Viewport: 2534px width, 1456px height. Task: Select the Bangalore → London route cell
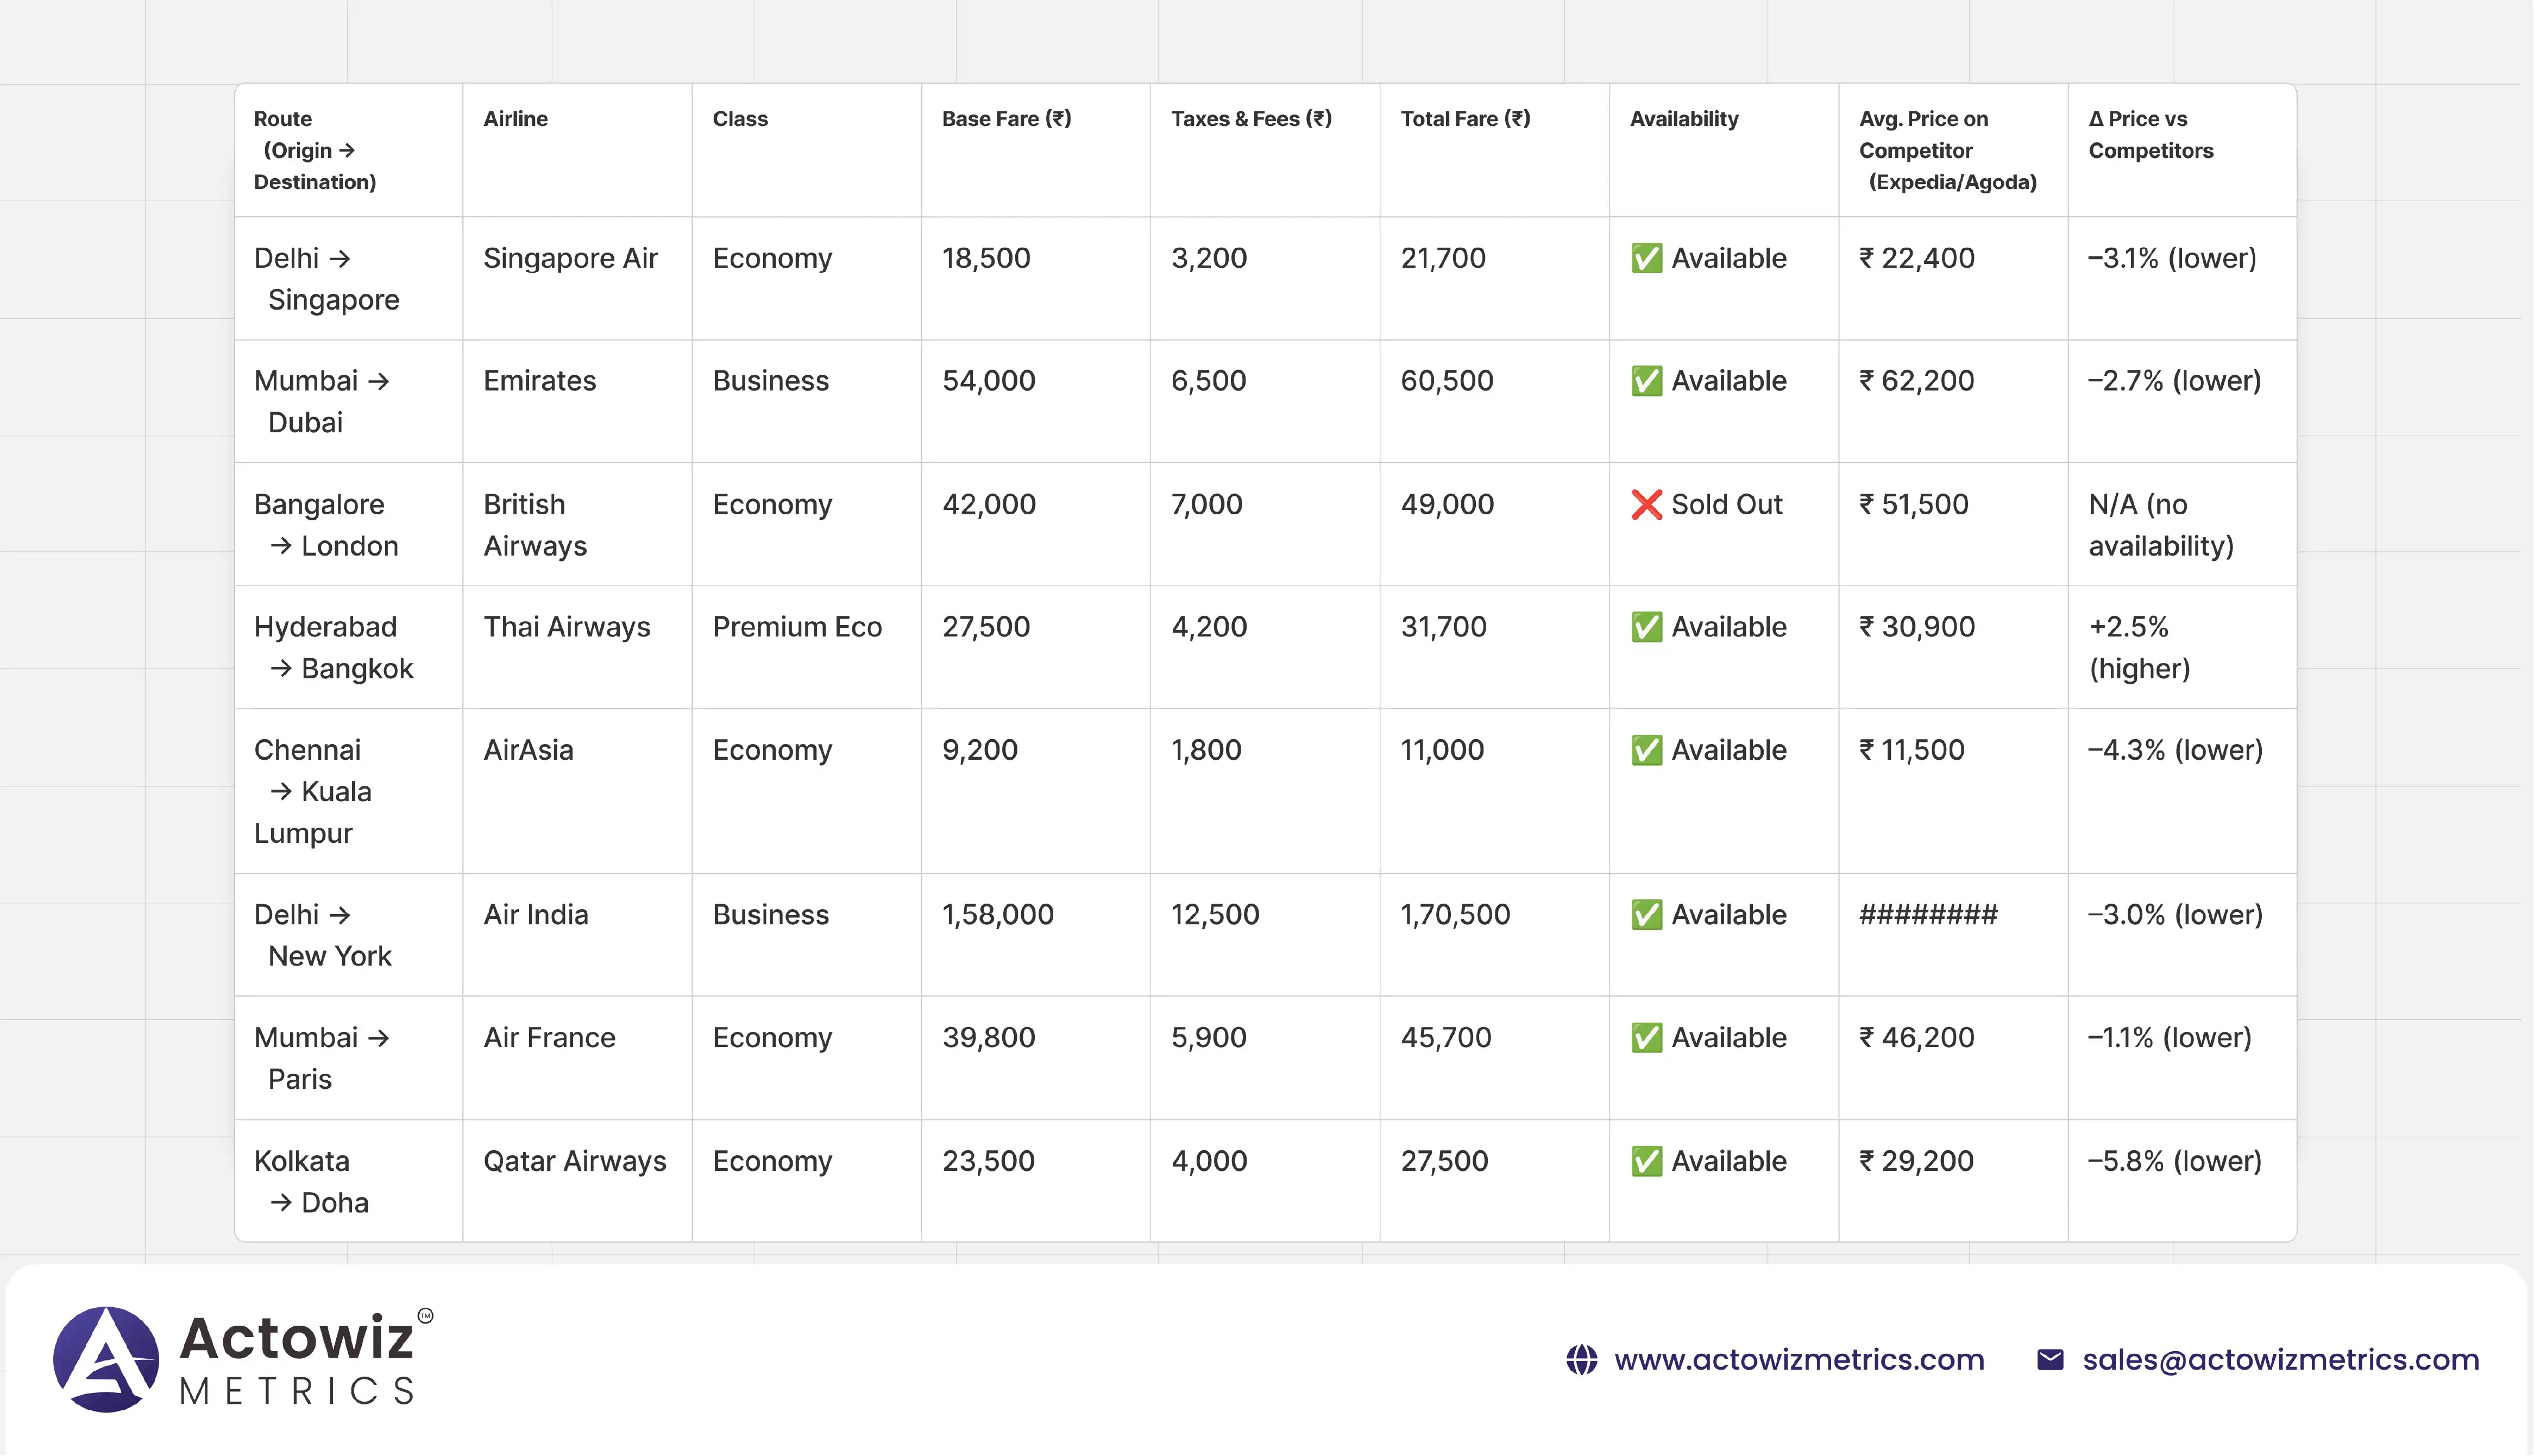click(x=327, y=525)
